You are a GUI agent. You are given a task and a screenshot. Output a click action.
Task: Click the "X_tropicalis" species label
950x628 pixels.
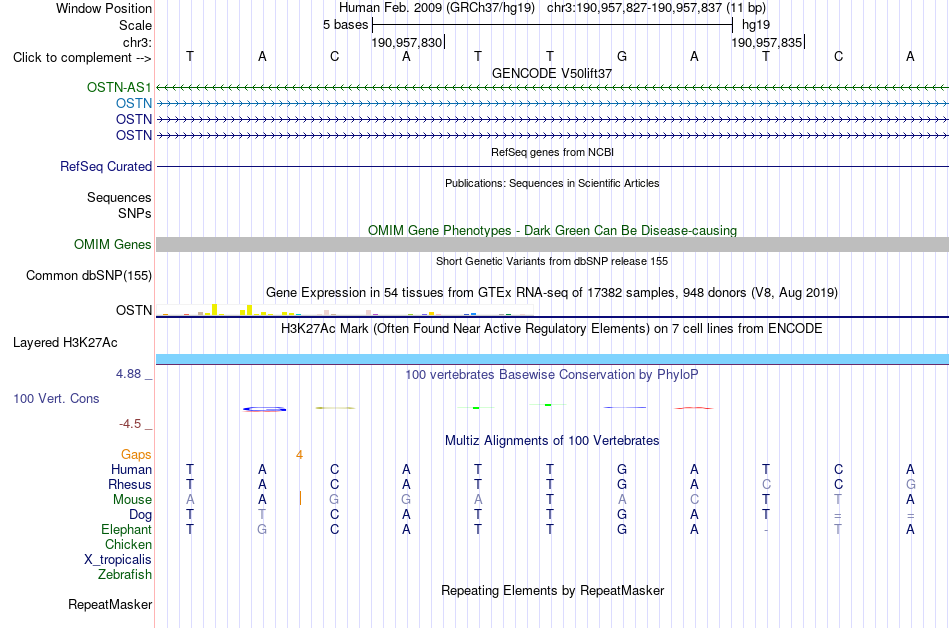[x=118, y=560]
